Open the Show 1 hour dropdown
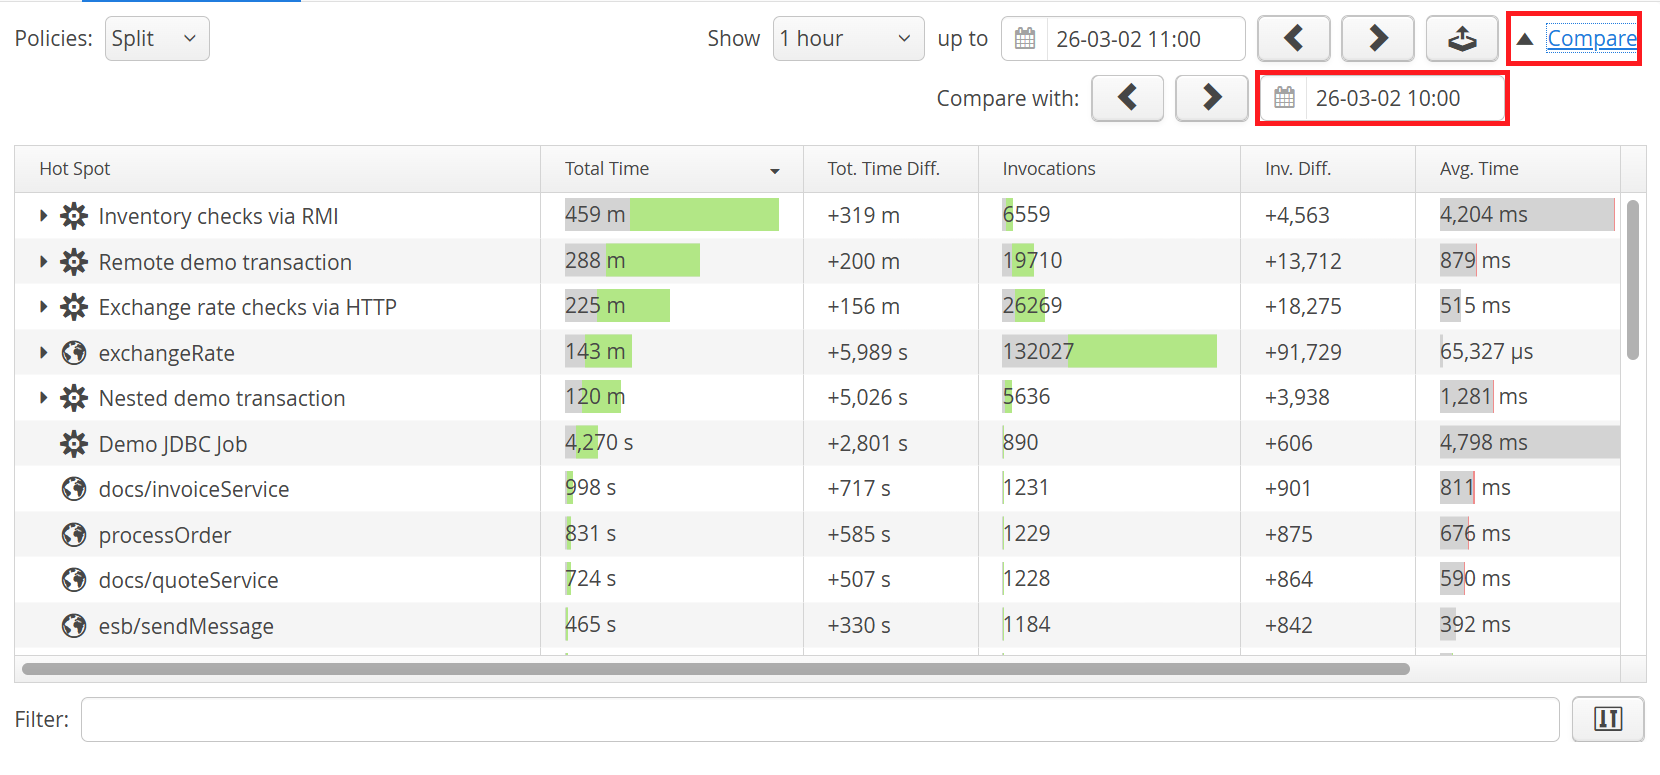The width and height of the screenshot is (1660, 775). (848, 39)
